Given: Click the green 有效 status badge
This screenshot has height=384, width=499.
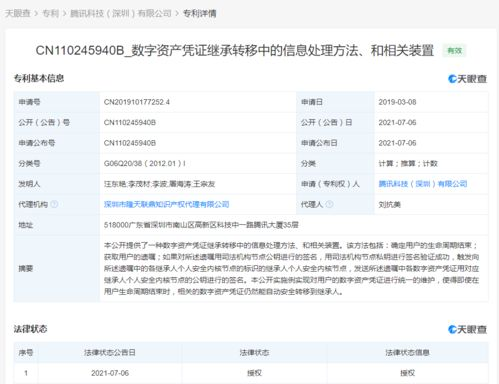Looking at the screenshot, I should coord(454,51).
